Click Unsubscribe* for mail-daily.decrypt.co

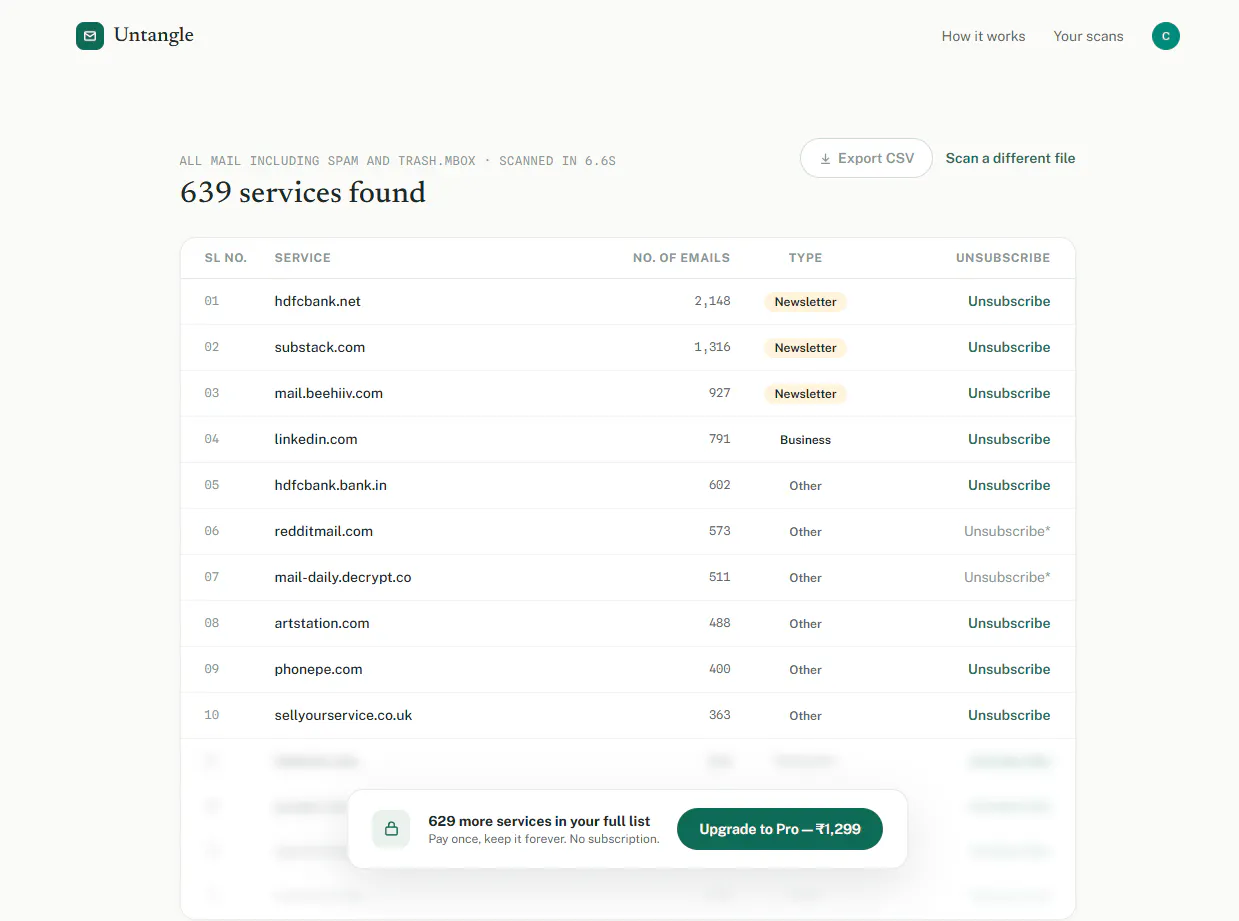pos(1007,577)
